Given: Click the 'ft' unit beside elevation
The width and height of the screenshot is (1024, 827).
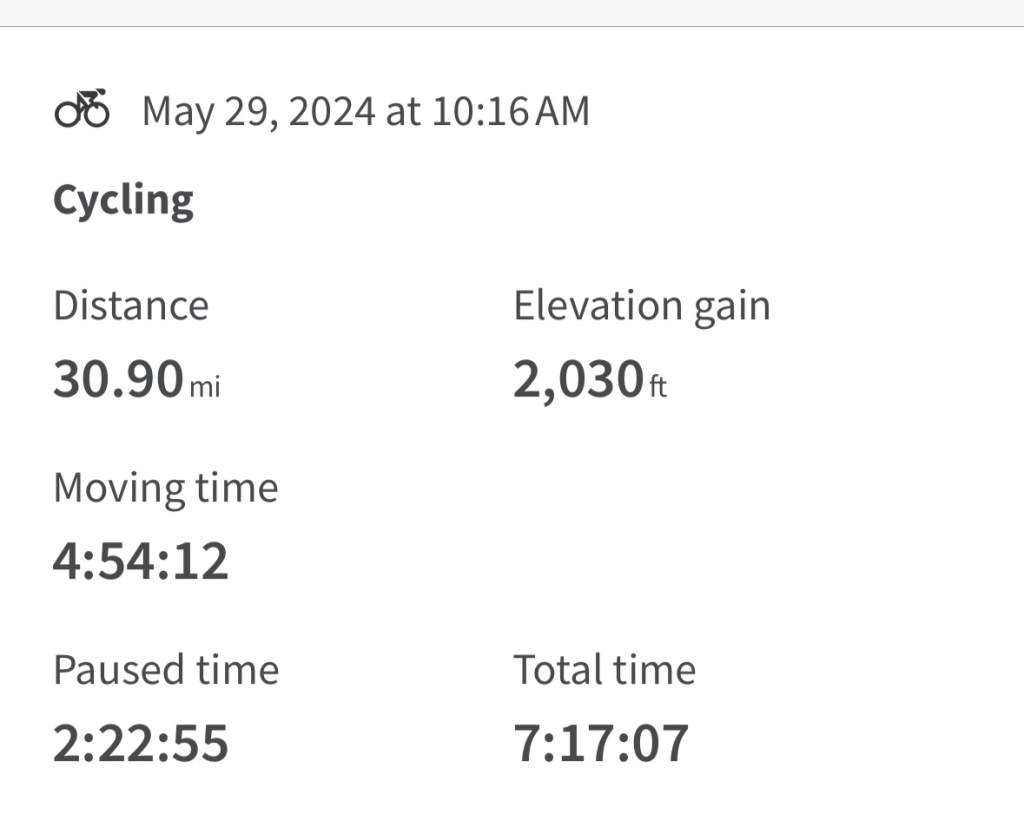Looking at the screenshot, I should click(x=657, y=387).
